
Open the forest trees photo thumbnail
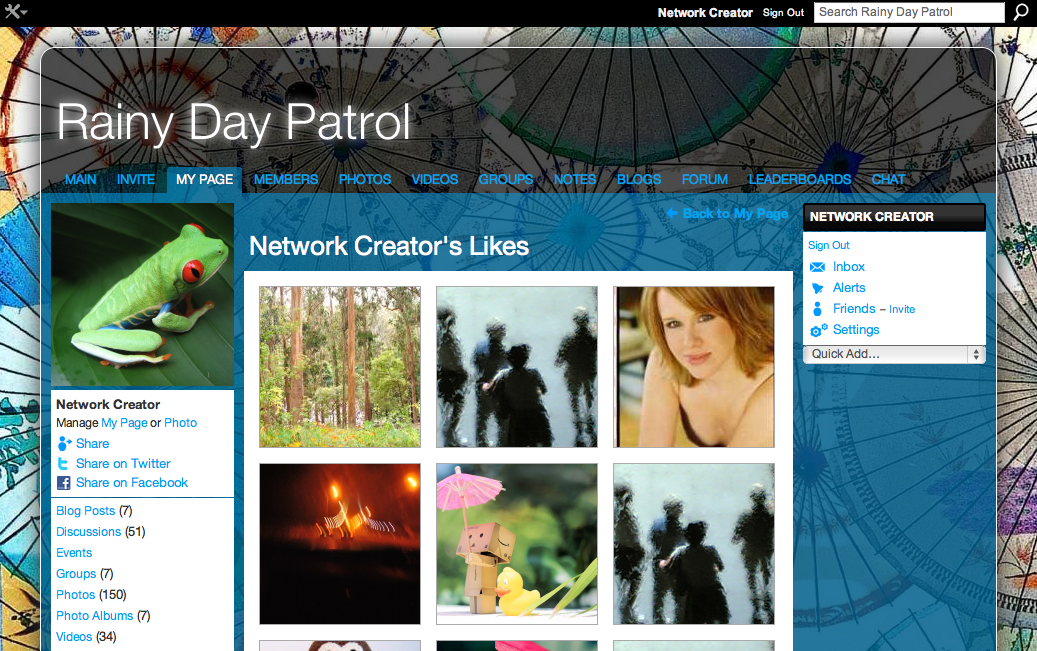click(x=340, y=367)
